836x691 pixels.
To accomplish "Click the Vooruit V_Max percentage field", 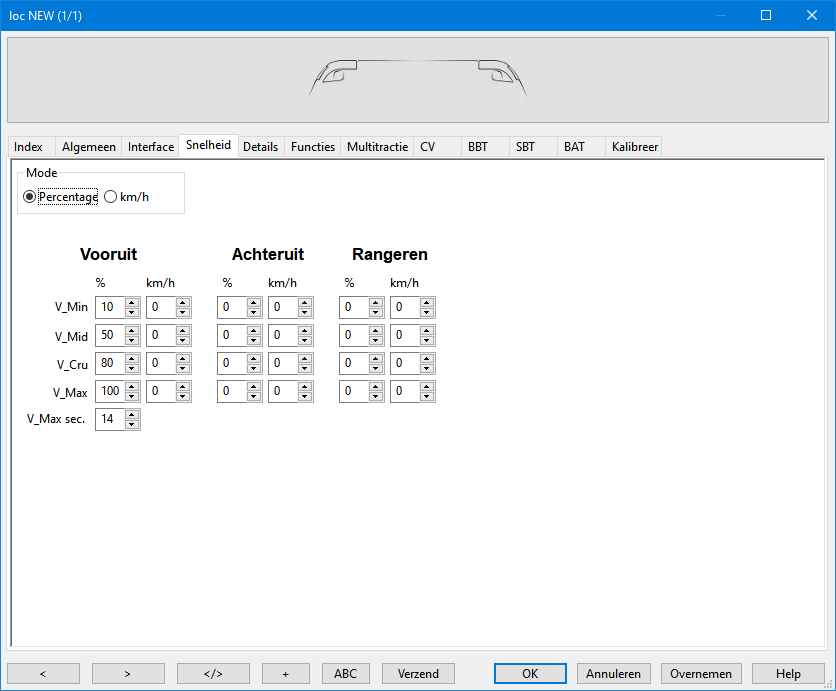I will (x=109, y=391).
